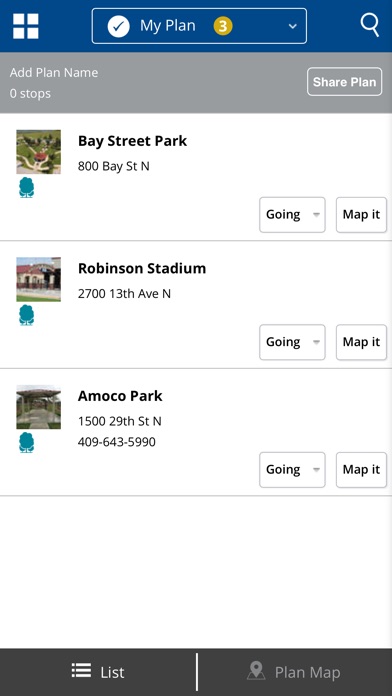
Task: Open the Robinson Stadium thumbnail photo
Action: coord(39,279)
